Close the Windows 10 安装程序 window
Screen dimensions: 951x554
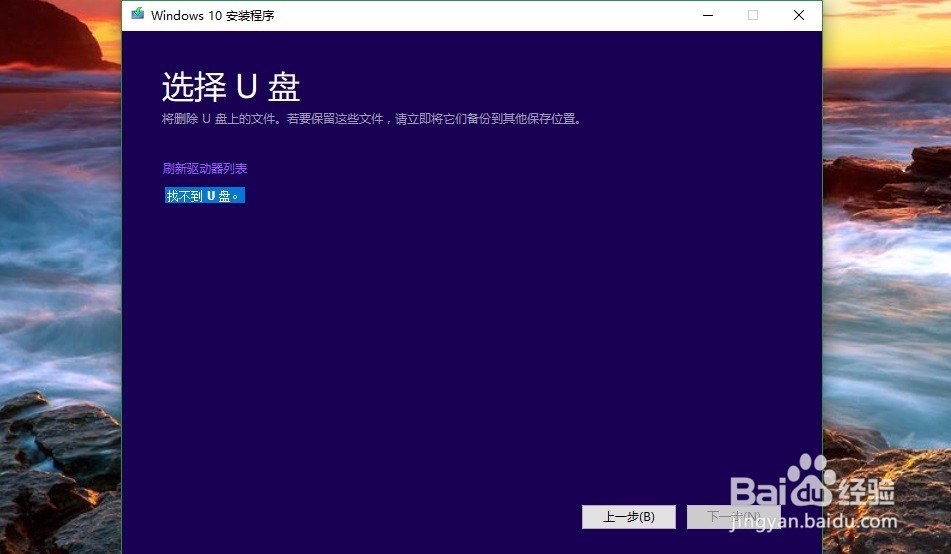[x=799, y=15]
